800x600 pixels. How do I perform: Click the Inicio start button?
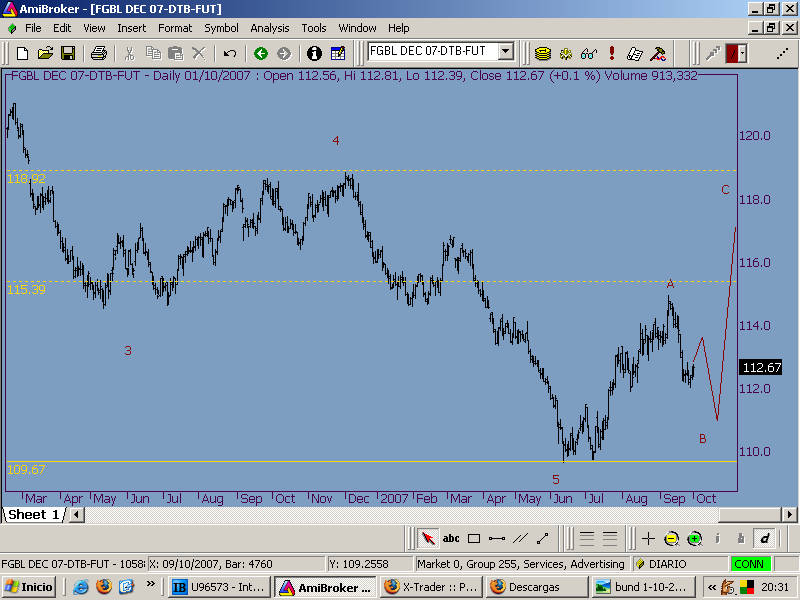[31, 587]
